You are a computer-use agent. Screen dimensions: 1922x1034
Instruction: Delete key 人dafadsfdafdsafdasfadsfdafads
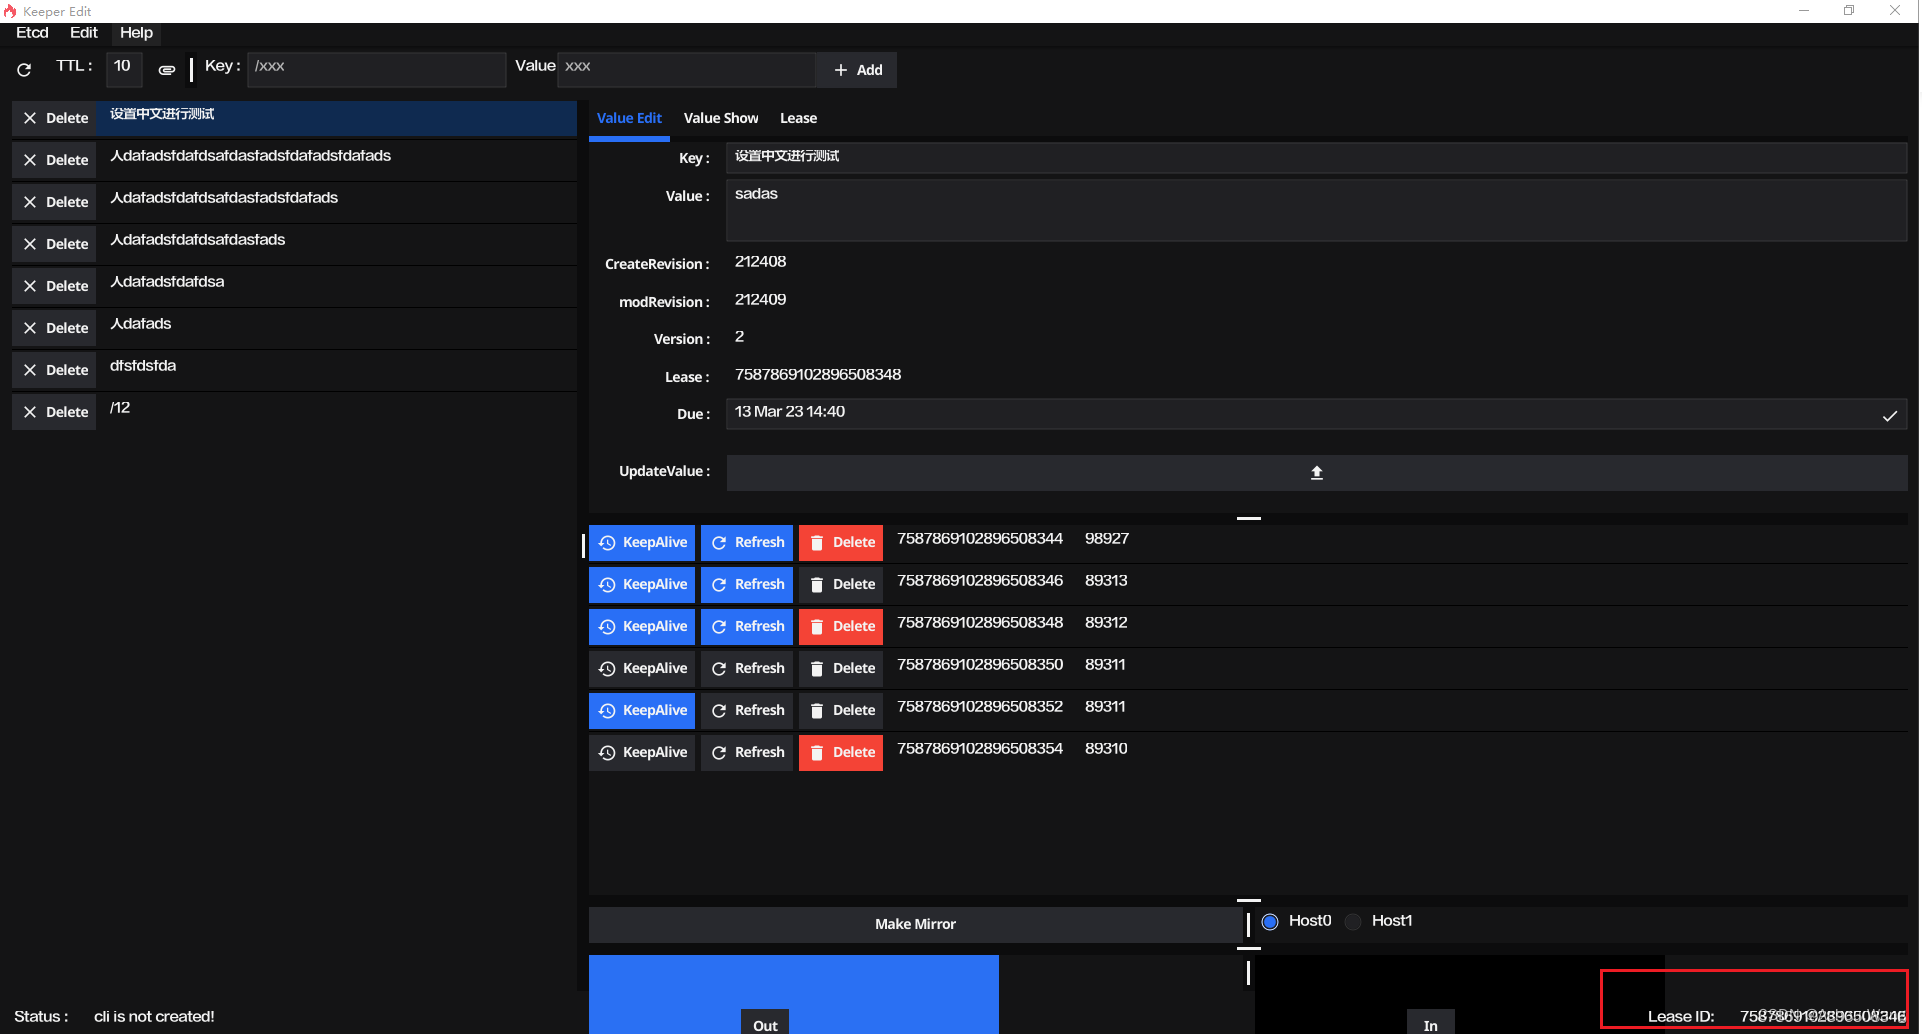tap(54, 202)
